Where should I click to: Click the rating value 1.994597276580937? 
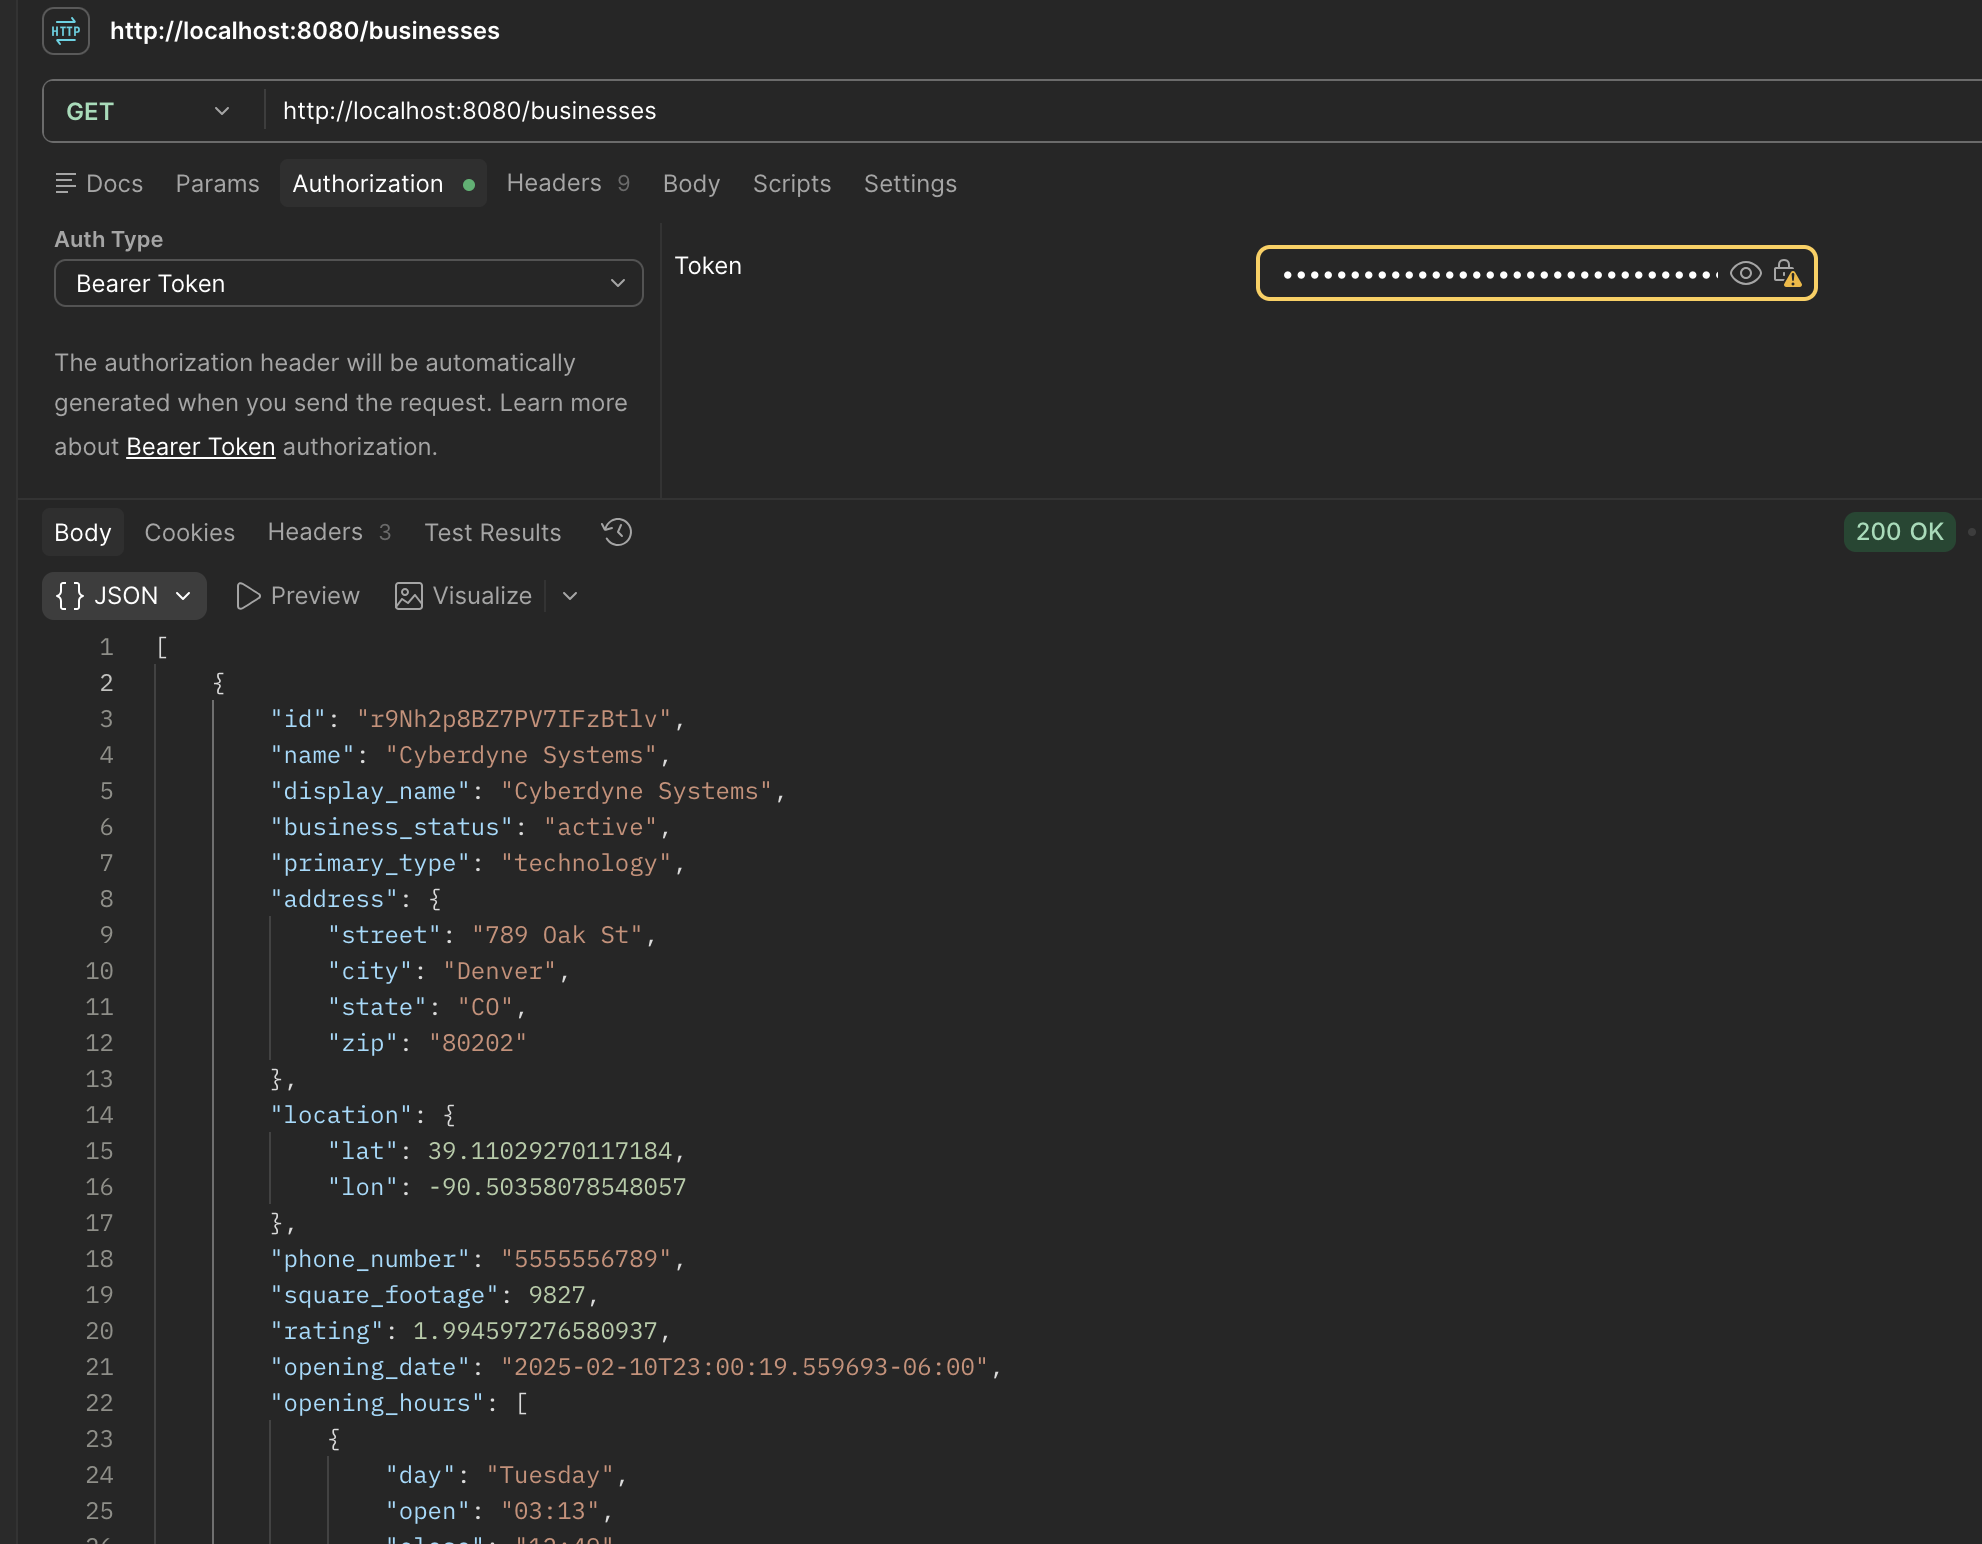point(535,1331)
